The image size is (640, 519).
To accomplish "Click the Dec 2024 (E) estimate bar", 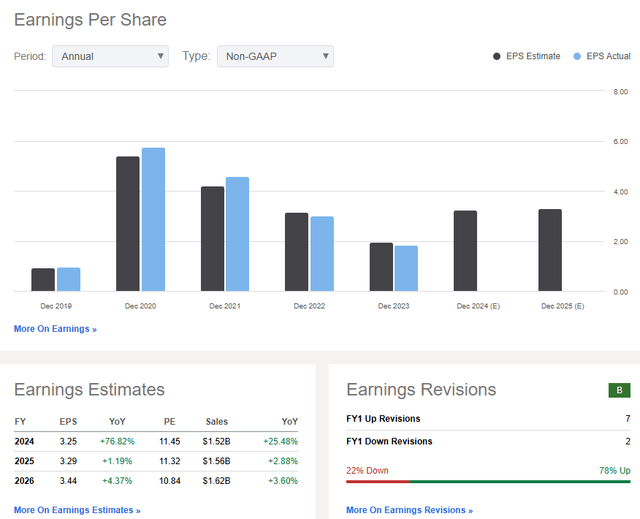I will (x=465, y=251).
